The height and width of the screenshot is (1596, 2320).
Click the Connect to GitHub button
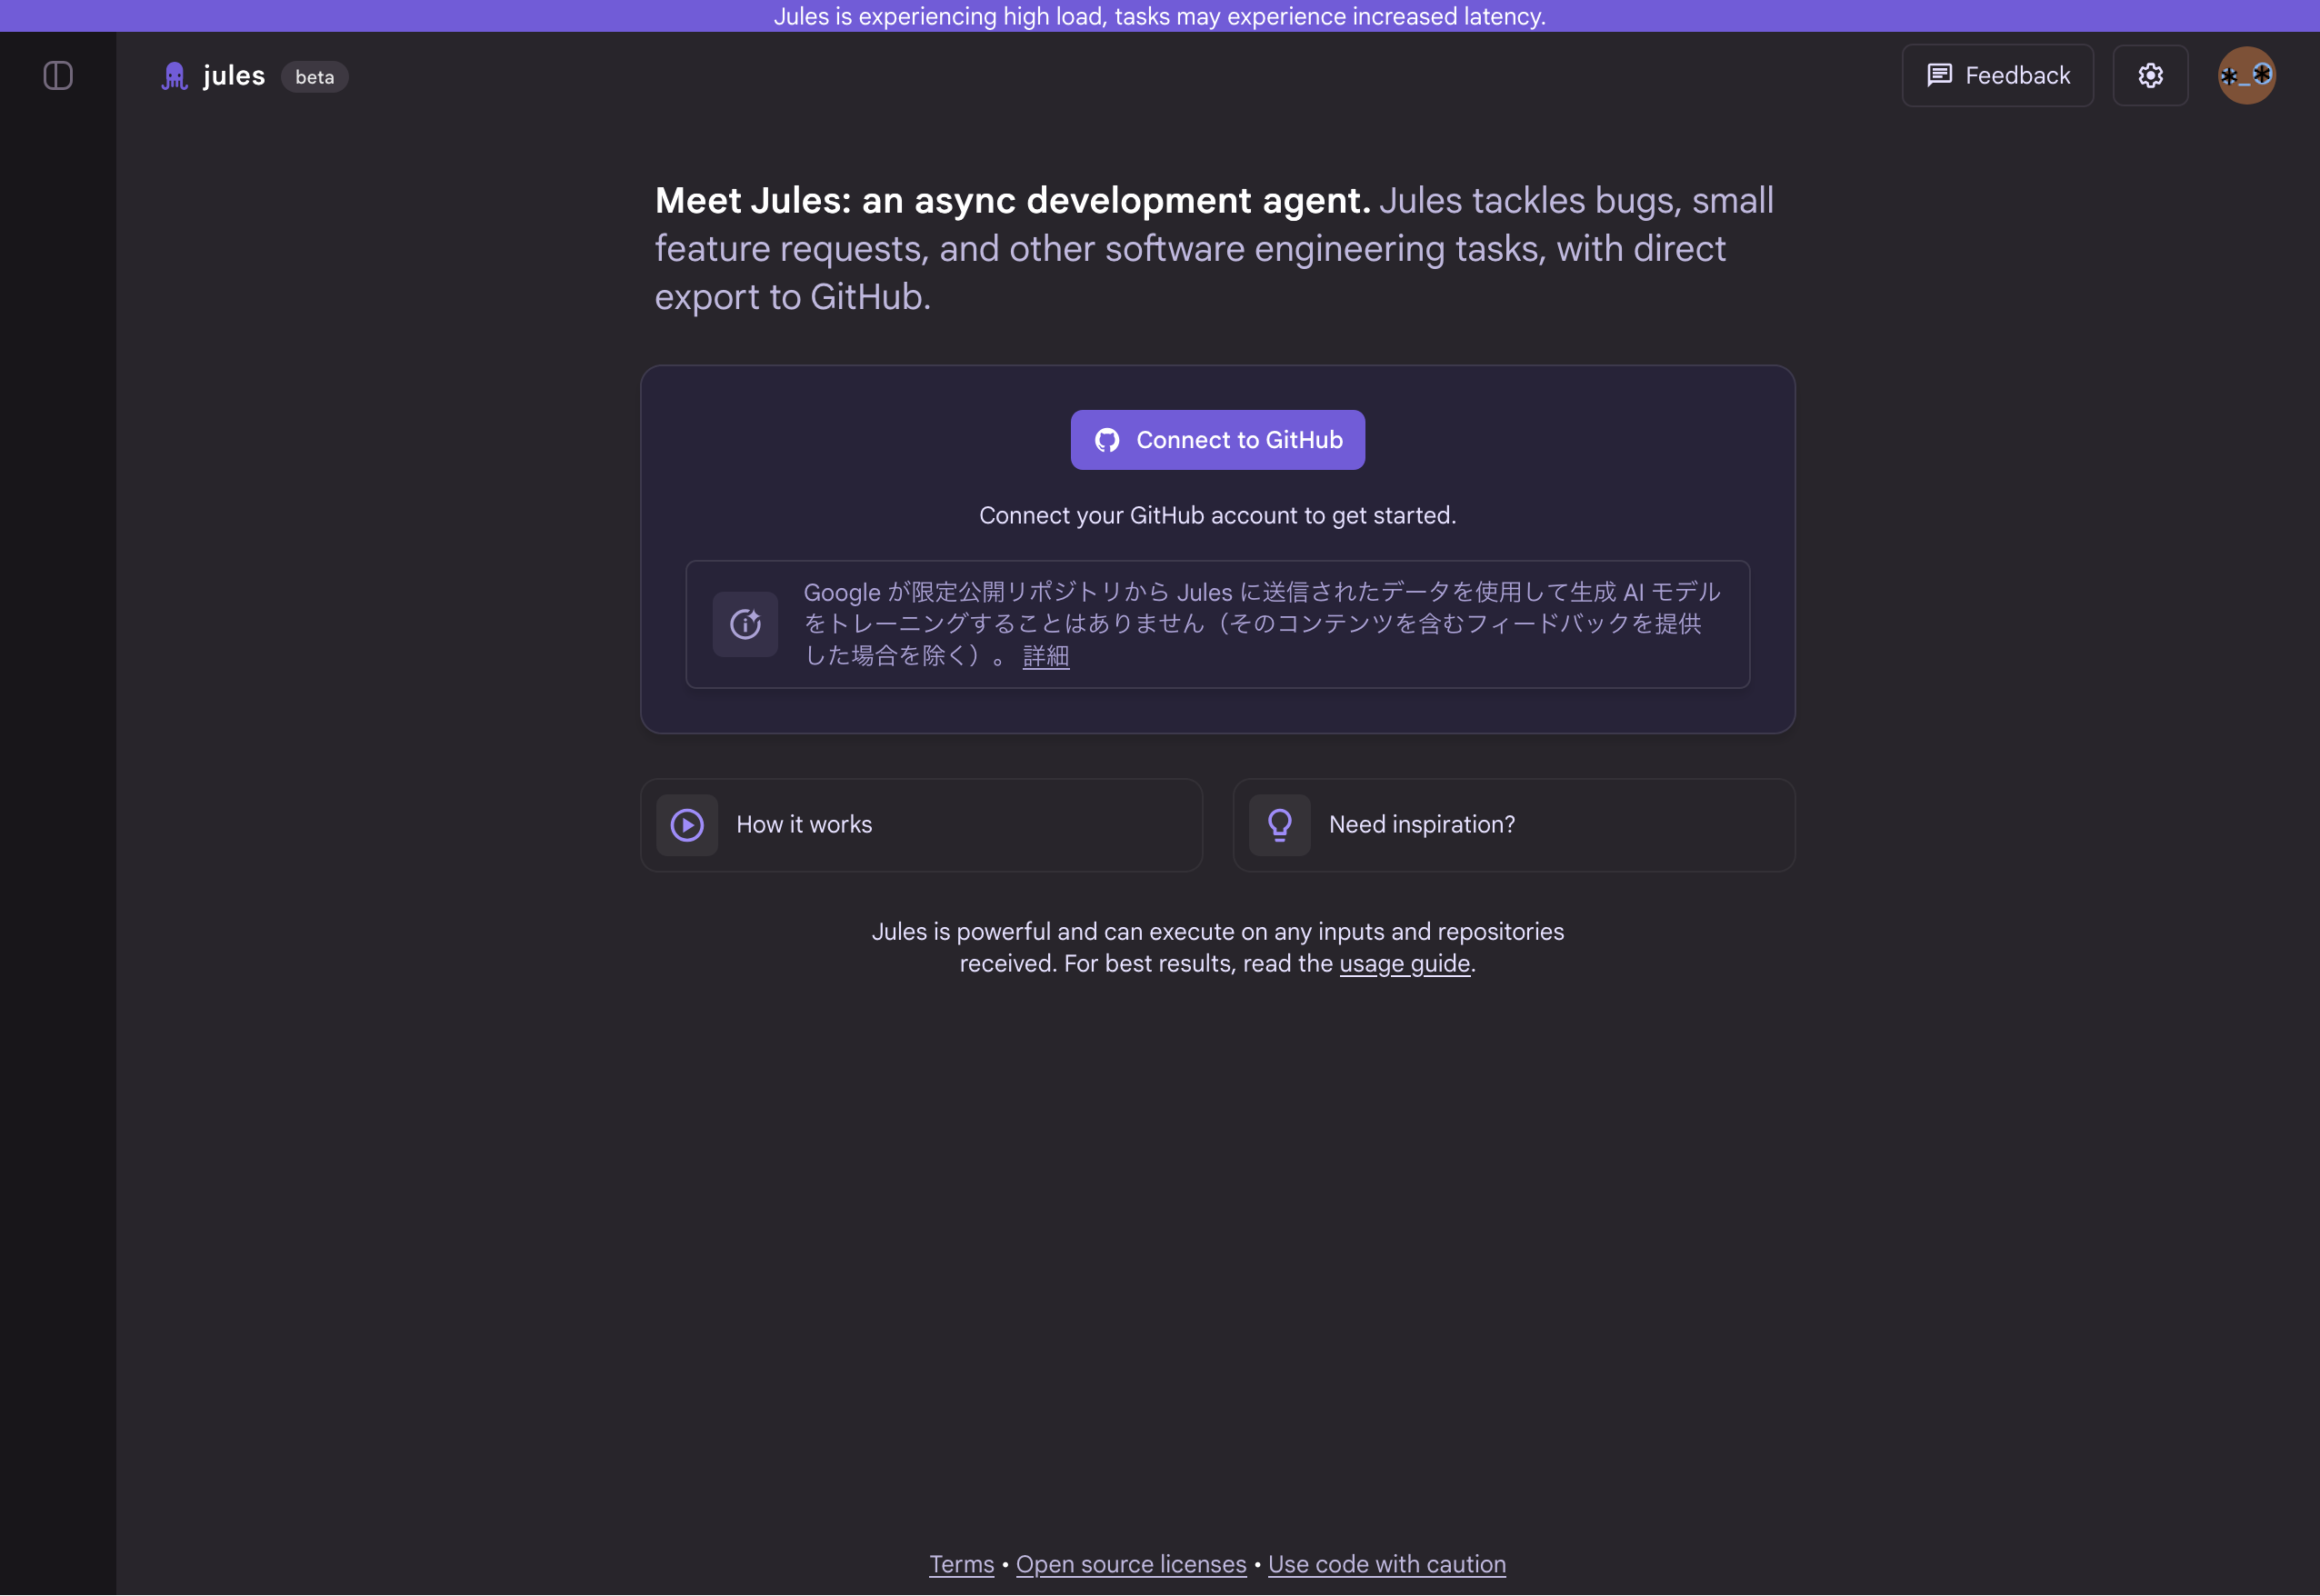click(1217, 440)
